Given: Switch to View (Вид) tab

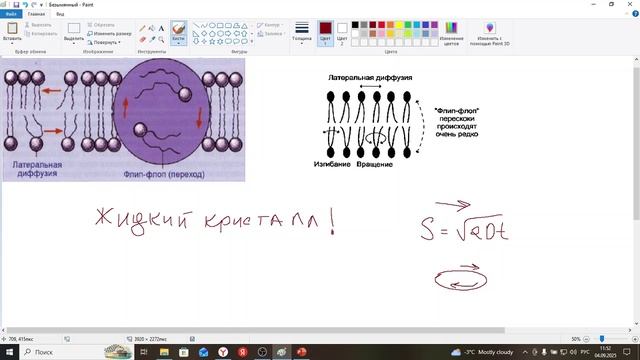Looking at the screenshot, I should (60, 14).
